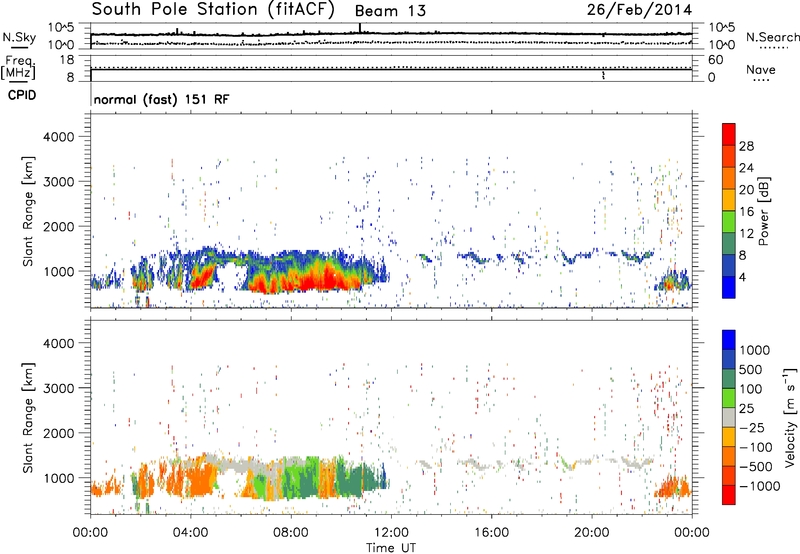The image size is (800, 554).
Task: Click the 'Slant Range [km]' label of the velocity panel
Action: pos(28,418)
